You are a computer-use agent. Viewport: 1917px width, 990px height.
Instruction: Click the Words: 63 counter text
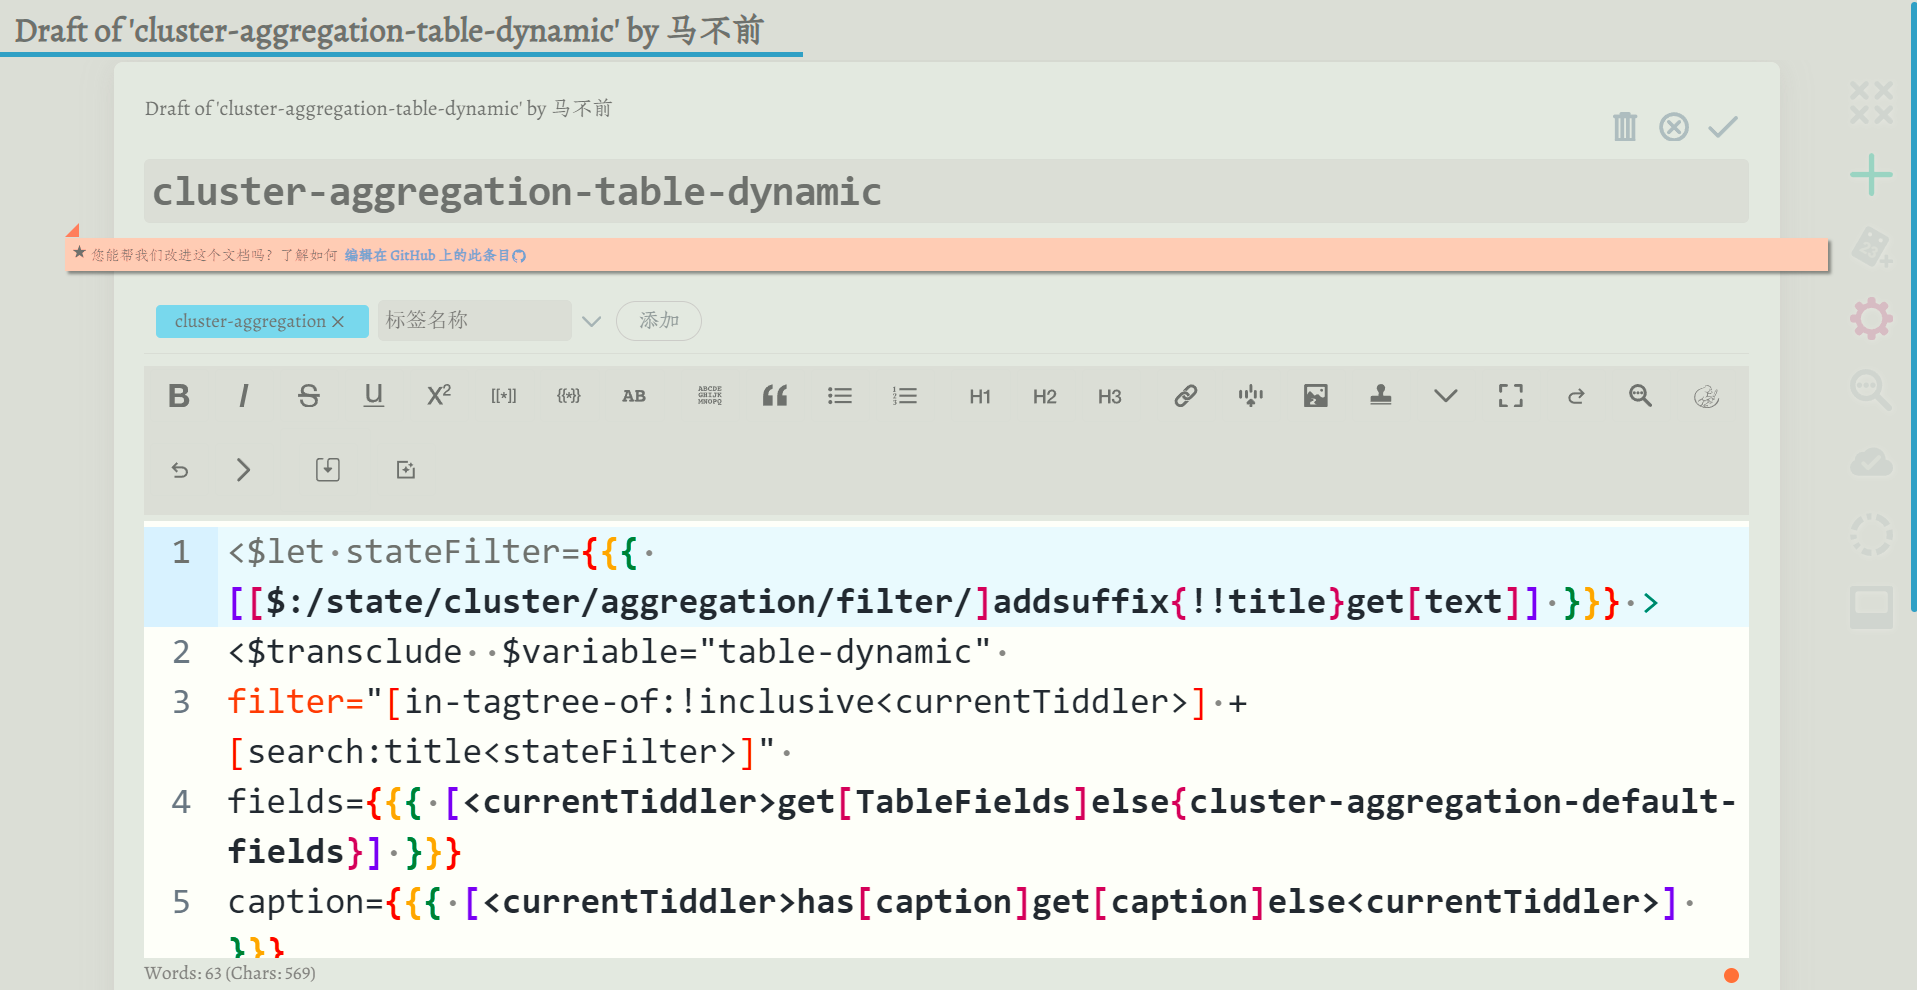point(230,973)
